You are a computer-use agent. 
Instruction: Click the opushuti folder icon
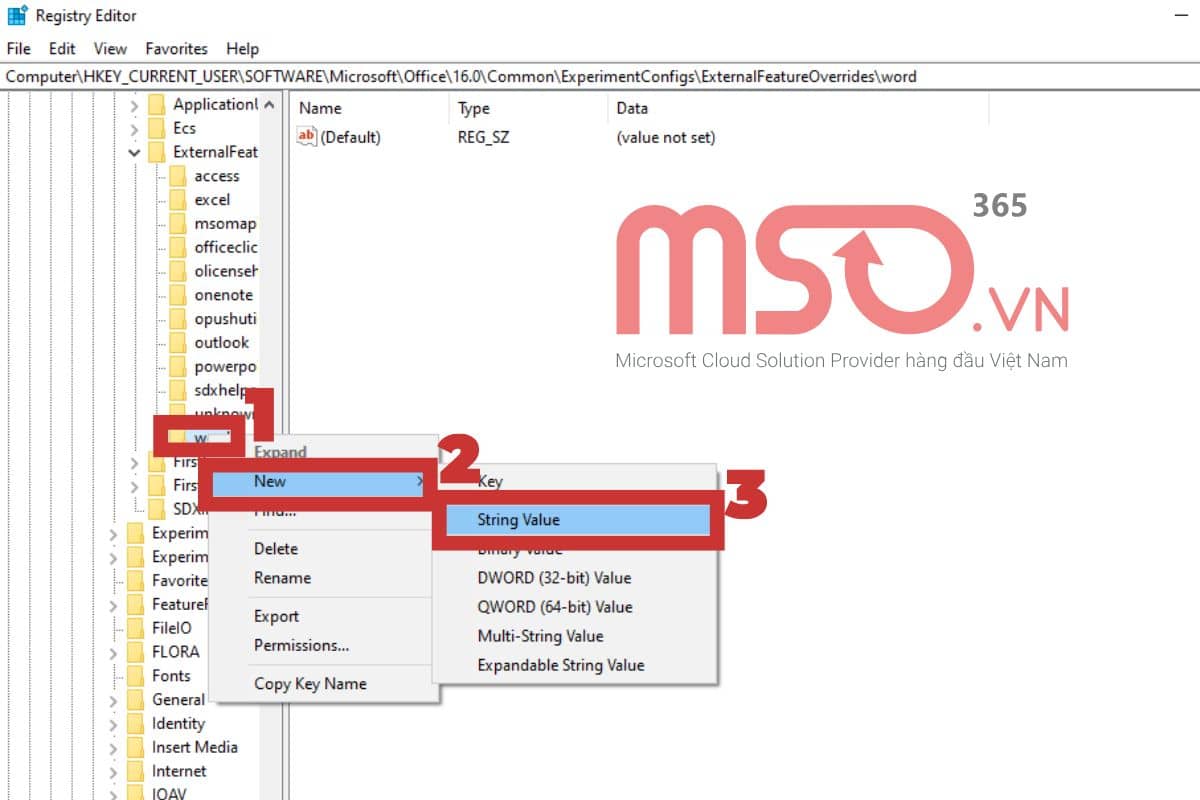point(177,319)
